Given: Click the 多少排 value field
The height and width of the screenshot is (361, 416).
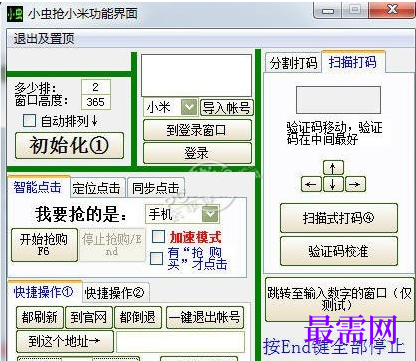Looking at the screenshot, I should 96,87.
